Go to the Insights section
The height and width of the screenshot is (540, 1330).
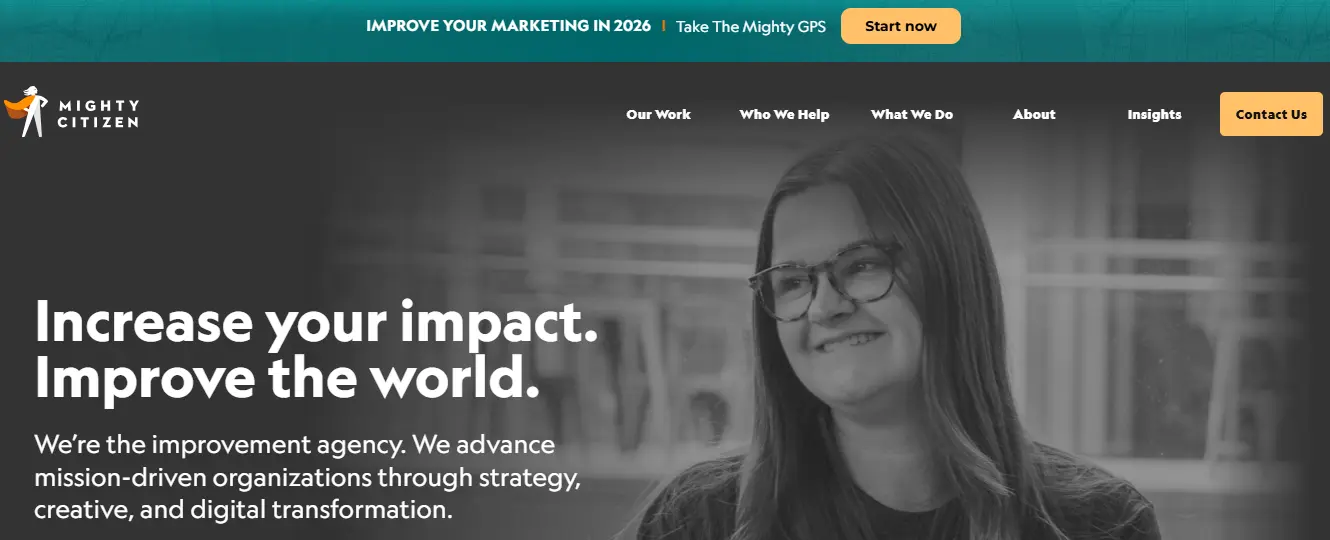coord(1154,114)
